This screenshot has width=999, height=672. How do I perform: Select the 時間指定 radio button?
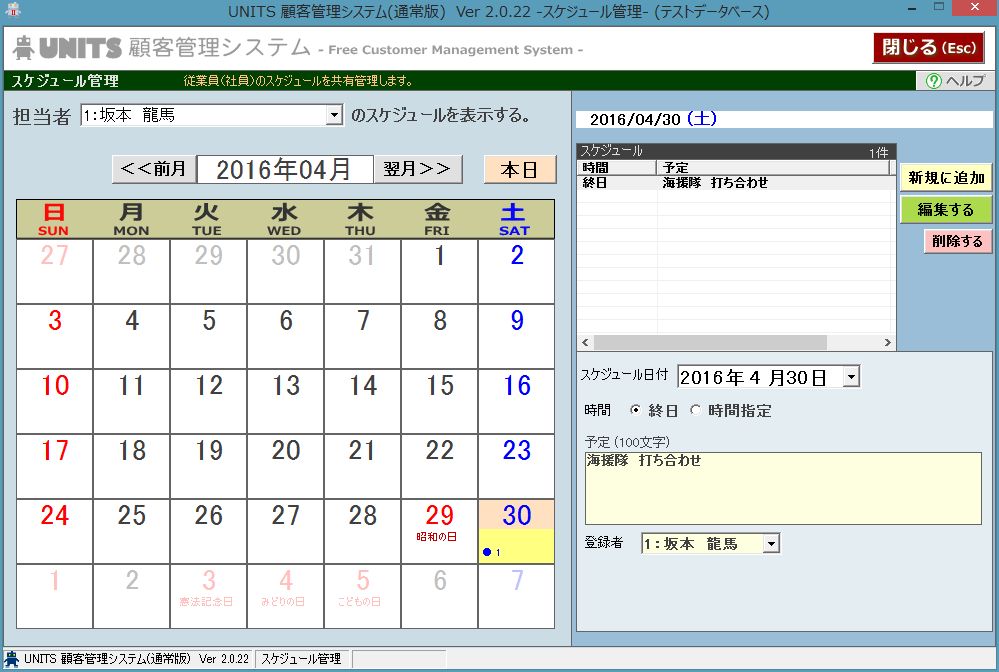(x=695, y=410)
